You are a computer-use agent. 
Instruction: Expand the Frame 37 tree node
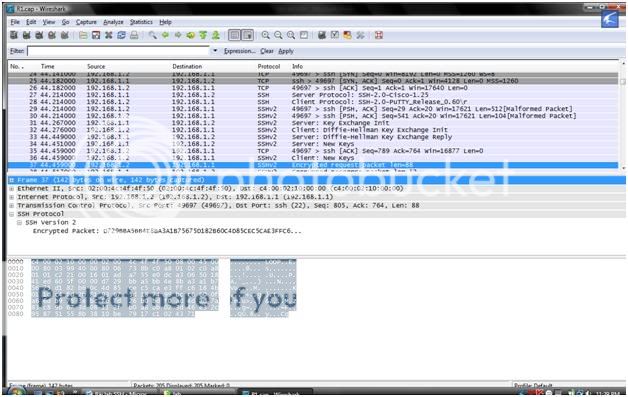12,180
